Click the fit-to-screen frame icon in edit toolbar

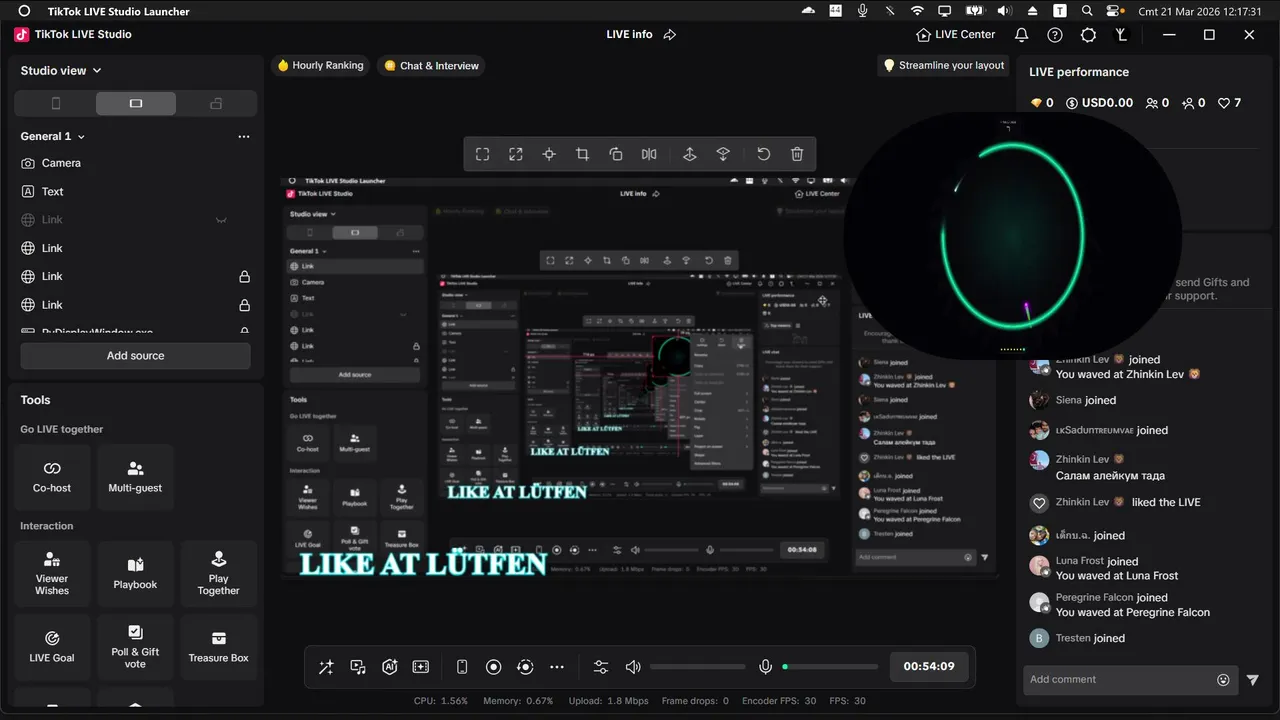[x=482, y=154]
